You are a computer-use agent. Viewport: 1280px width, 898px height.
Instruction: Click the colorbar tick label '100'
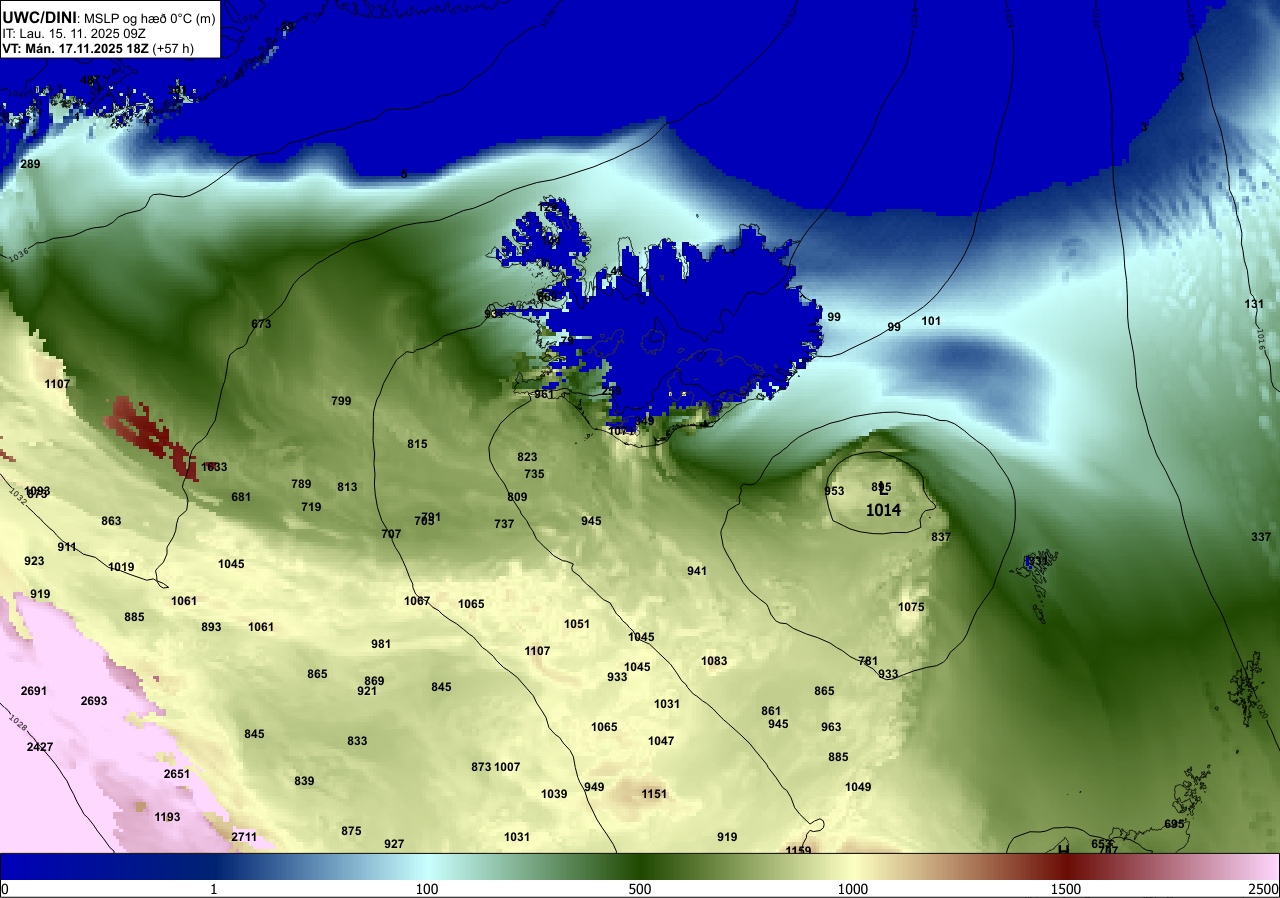427,889
